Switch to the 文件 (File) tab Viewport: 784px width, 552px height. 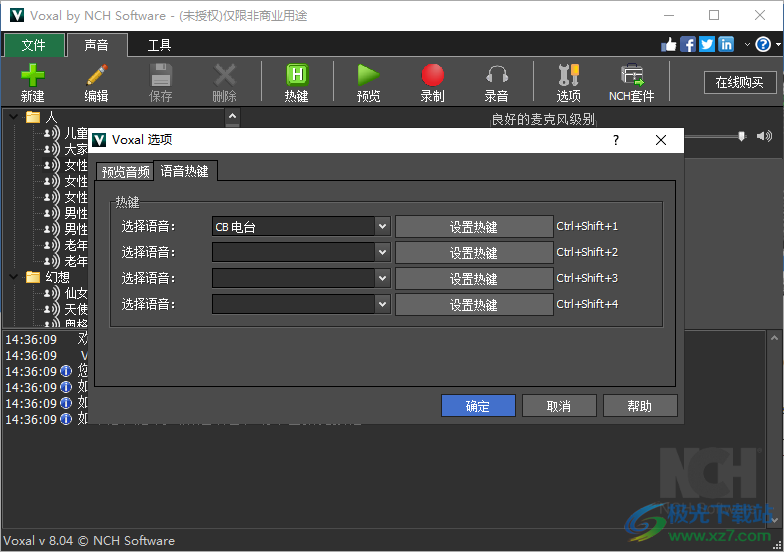pyautogui.click(x=34, y=45)
